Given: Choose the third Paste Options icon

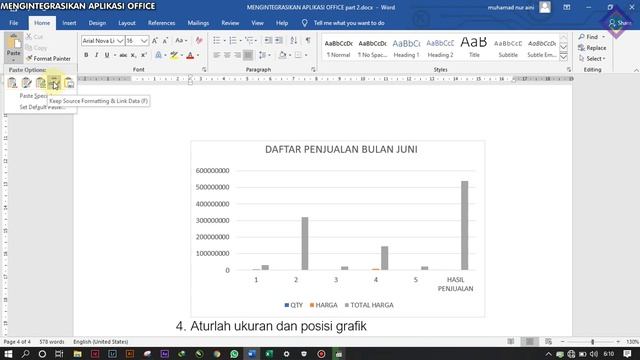Looking at the screenshot, I should [x=40, y=83].
